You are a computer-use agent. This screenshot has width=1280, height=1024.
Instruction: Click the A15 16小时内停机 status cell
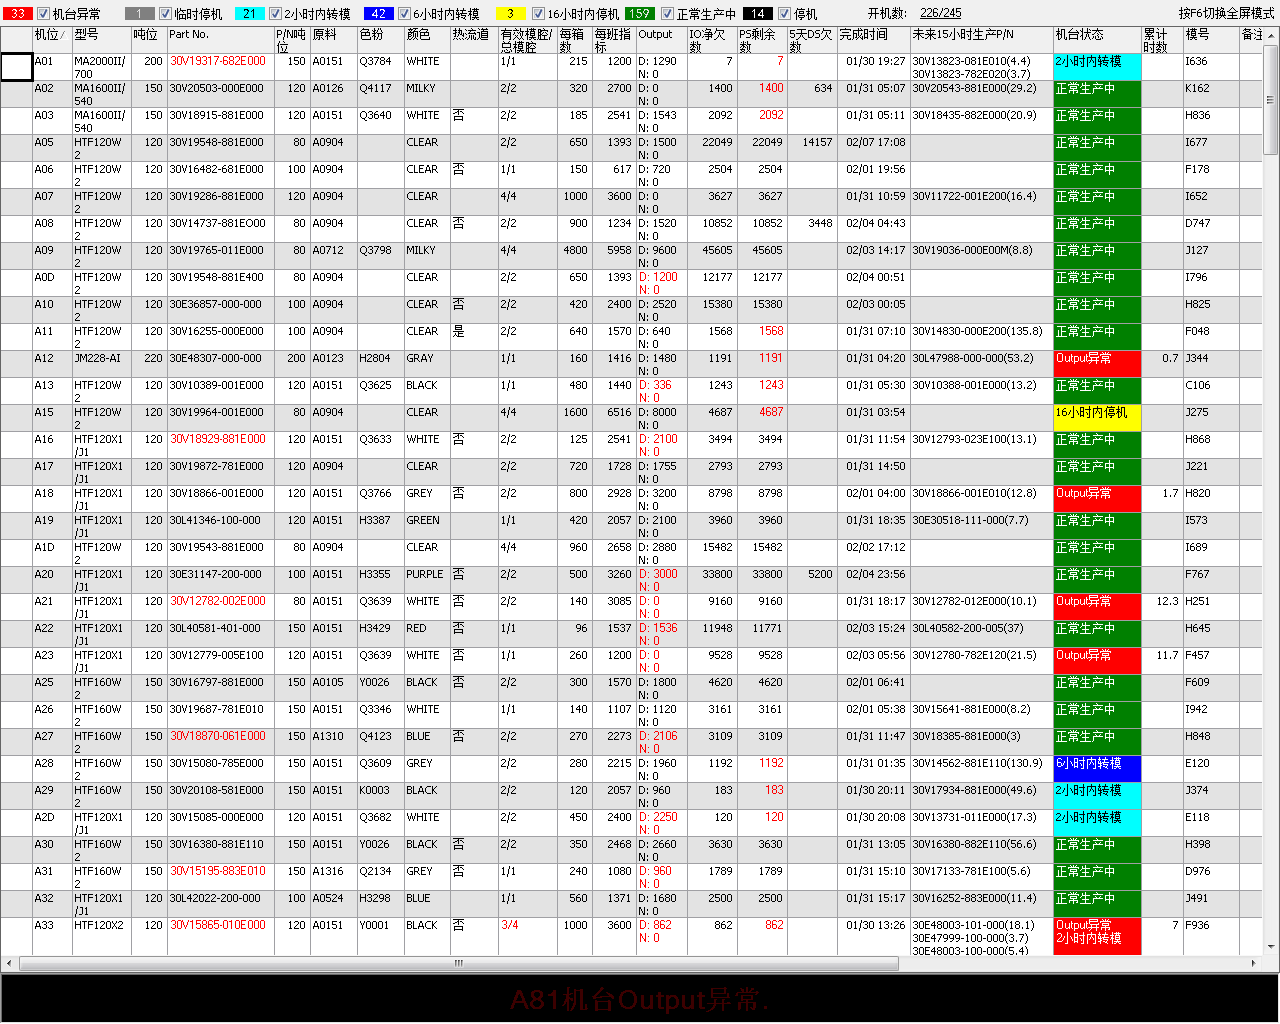point(1097,418)
